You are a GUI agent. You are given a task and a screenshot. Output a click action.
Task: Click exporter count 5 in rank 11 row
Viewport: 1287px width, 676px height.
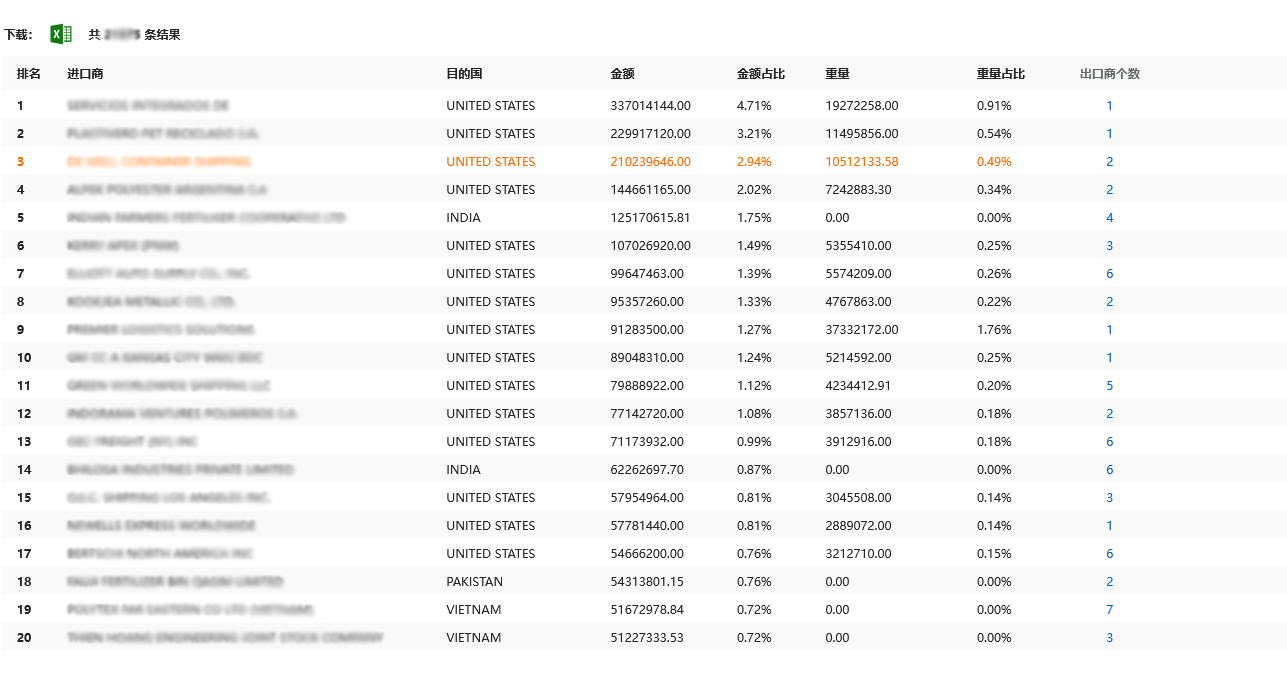coord(1109,386)
